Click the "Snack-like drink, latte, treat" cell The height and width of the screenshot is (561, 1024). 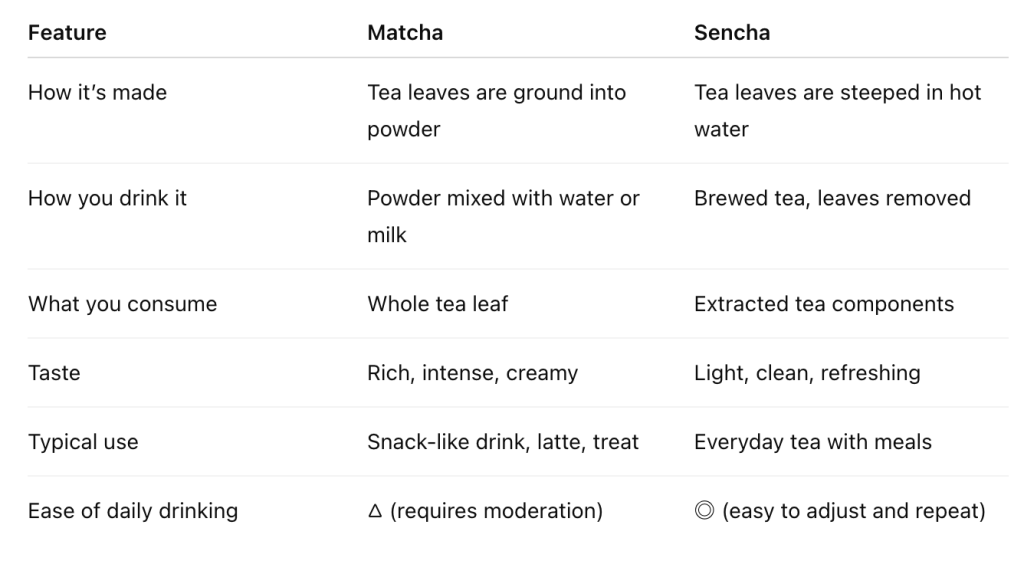tap(503, 442)
